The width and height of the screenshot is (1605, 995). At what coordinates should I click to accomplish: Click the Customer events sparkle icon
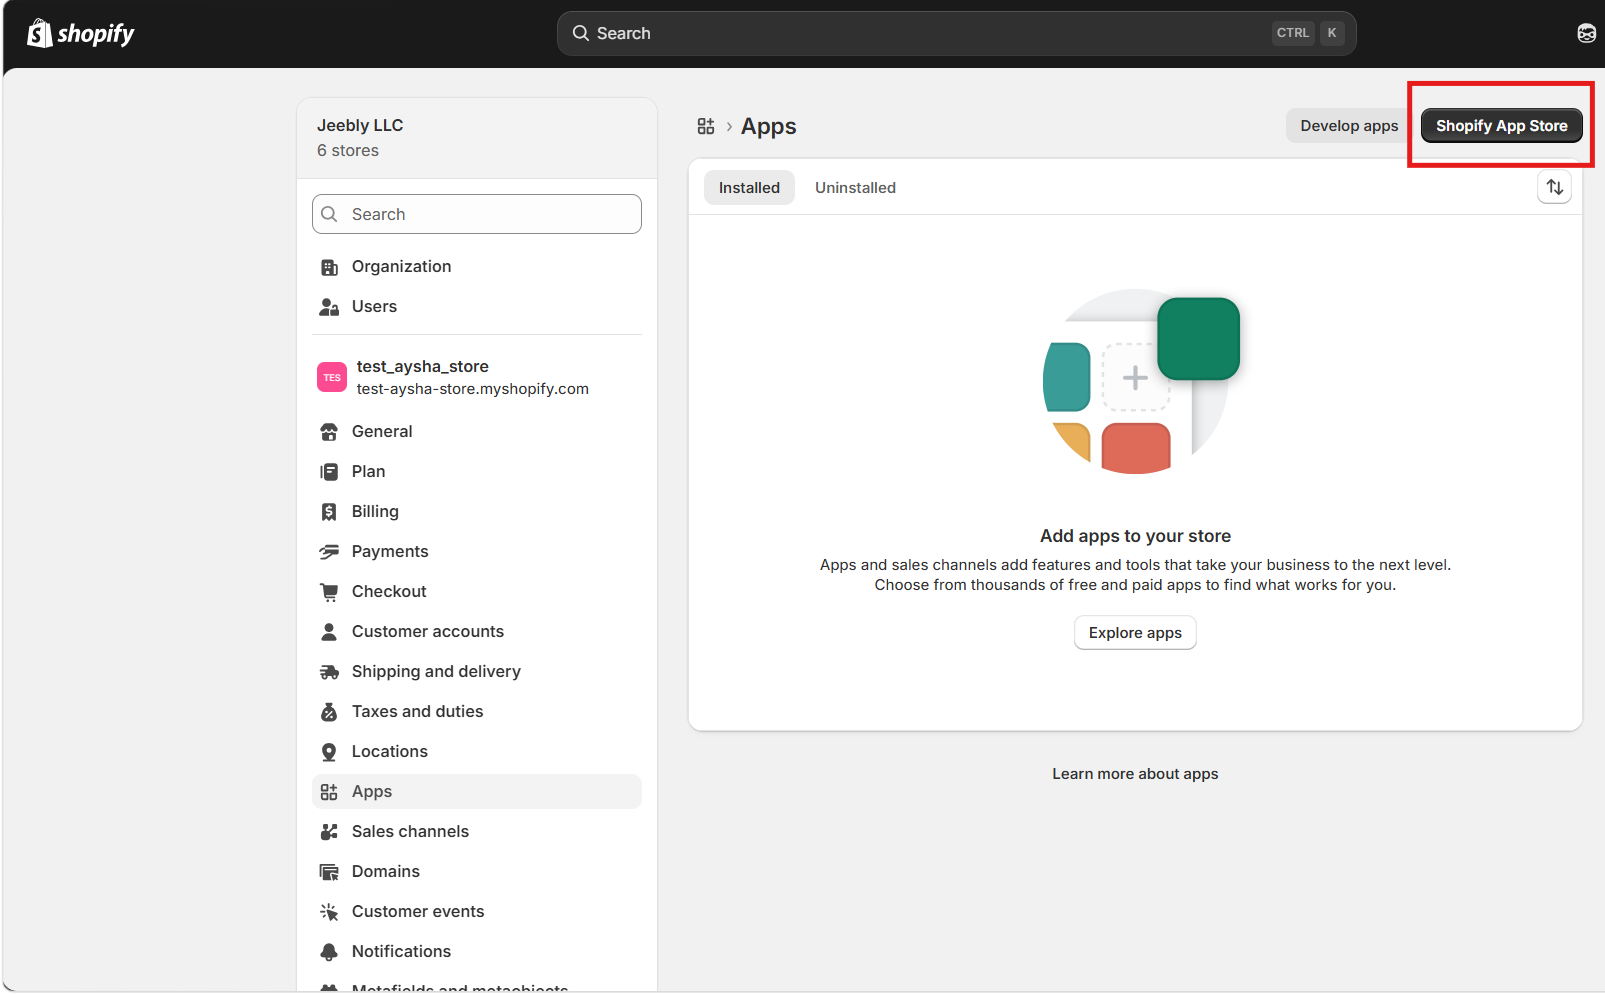click(329, 912)
